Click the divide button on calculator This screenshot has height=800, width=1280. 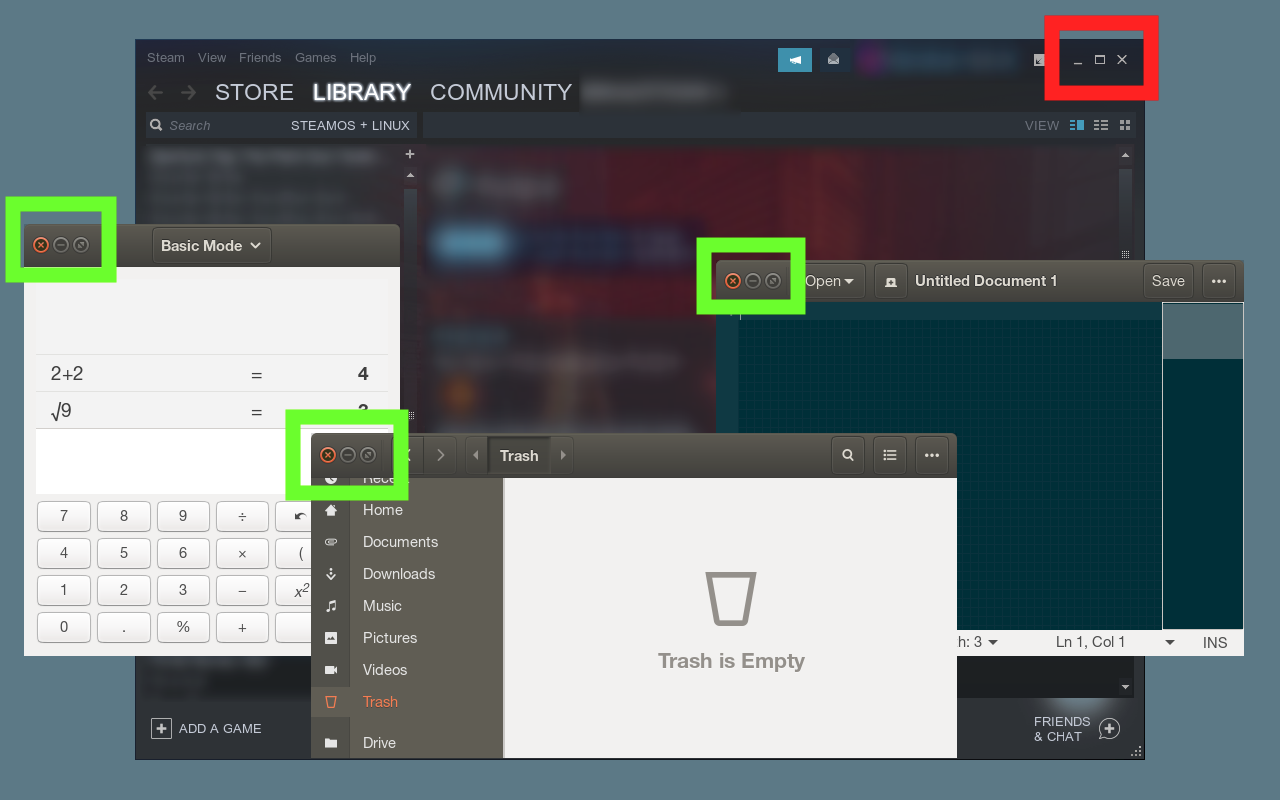[x=242, y=517]
